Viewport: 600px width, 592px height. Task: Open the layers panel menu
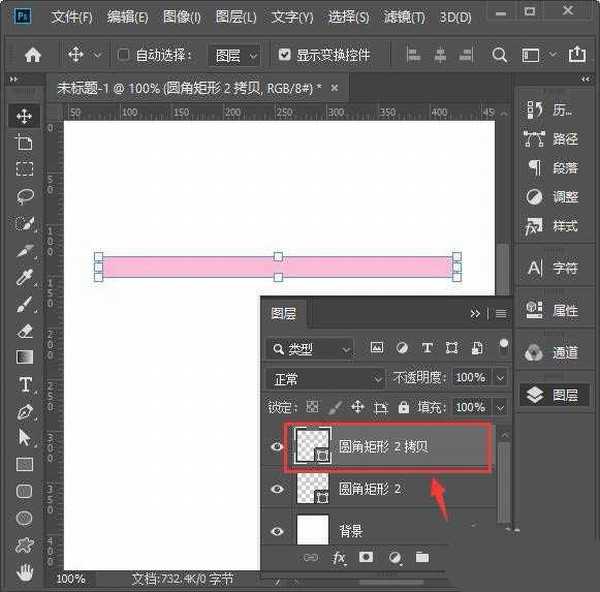click(501, 314)
